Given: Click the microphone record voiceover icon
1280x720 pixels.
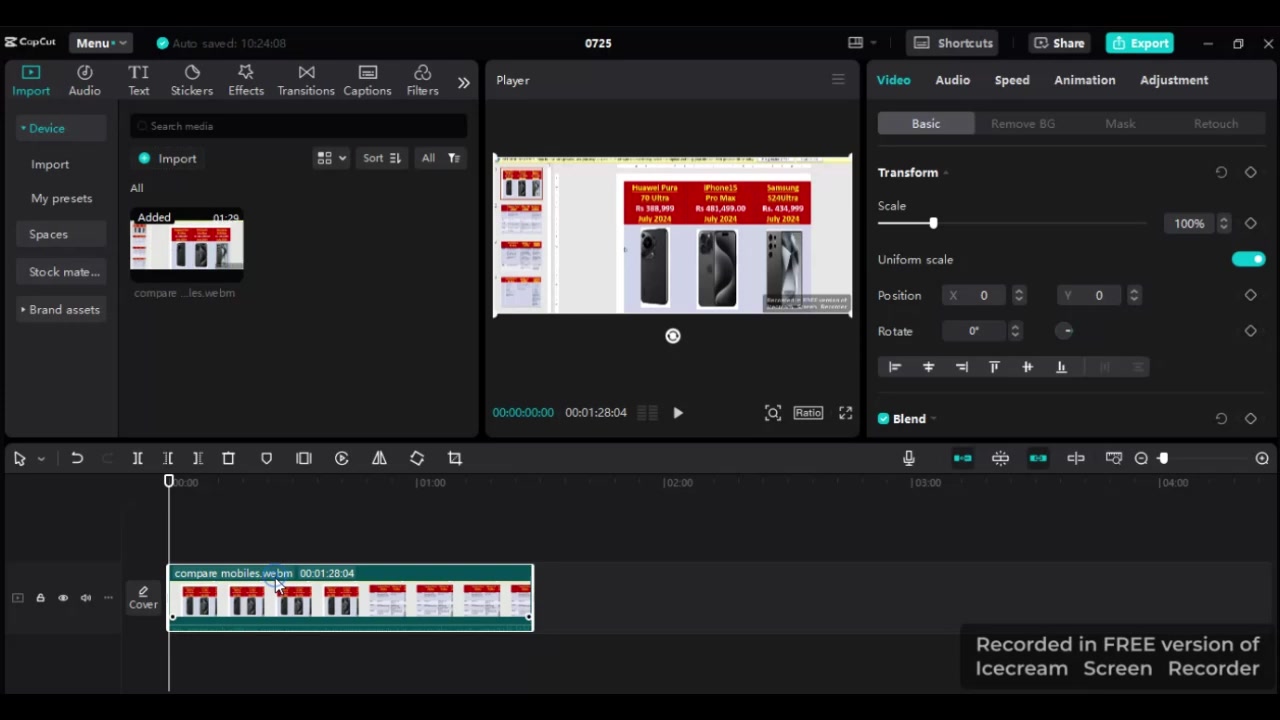Looking at the screenshot, I should click(x=909, y=458).
